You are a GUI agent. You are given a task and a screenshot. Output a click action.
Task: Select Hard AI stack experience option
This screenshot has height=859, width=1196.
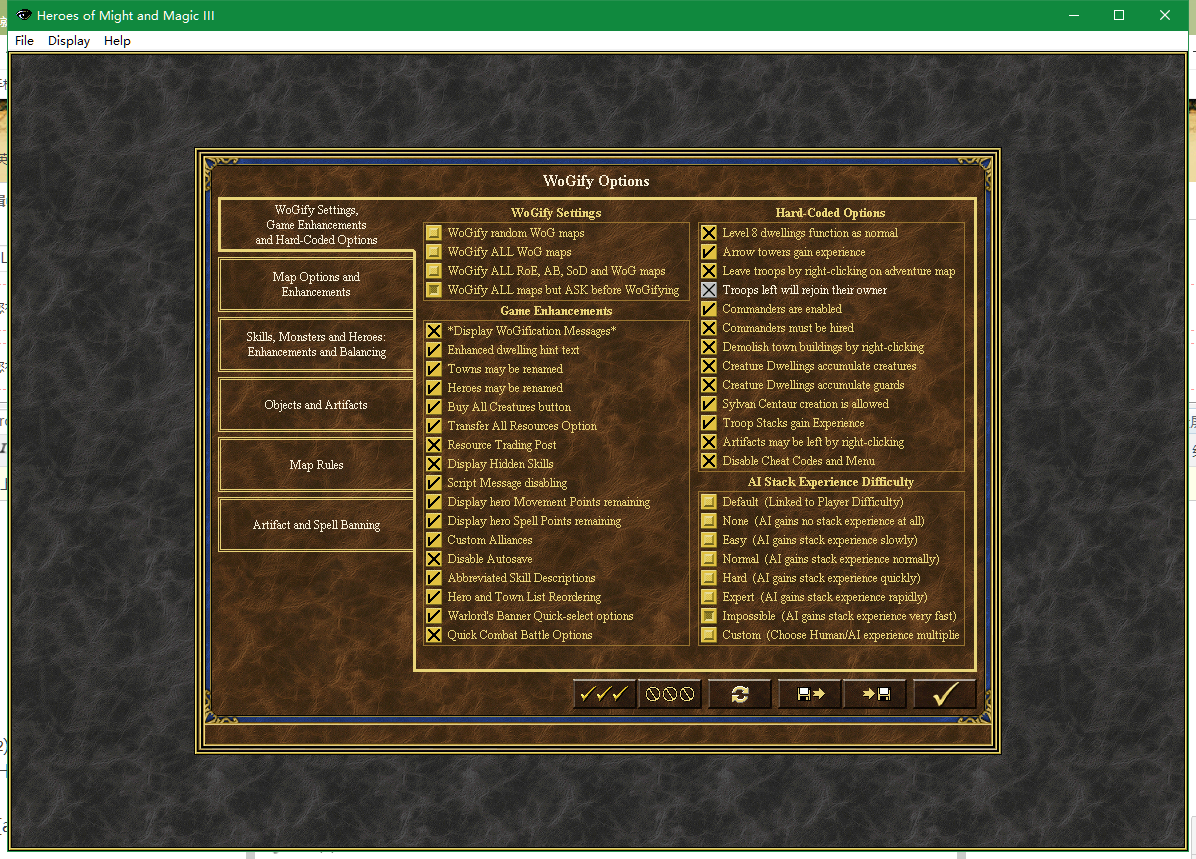click(x=709, y=577)
